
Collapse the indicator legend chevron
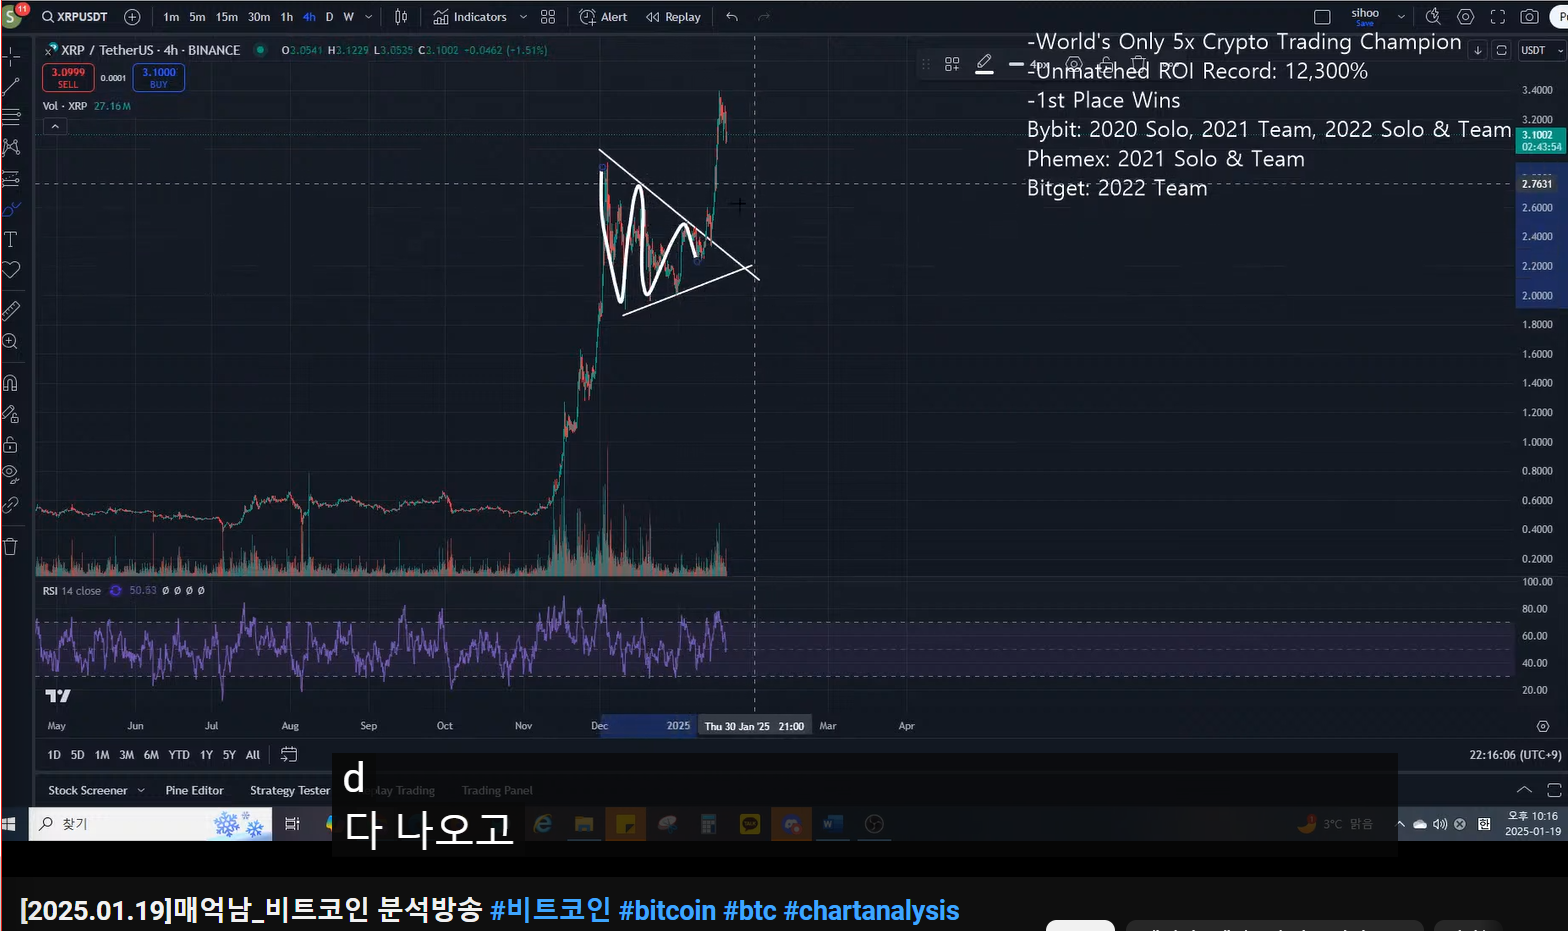coord(55,127)
